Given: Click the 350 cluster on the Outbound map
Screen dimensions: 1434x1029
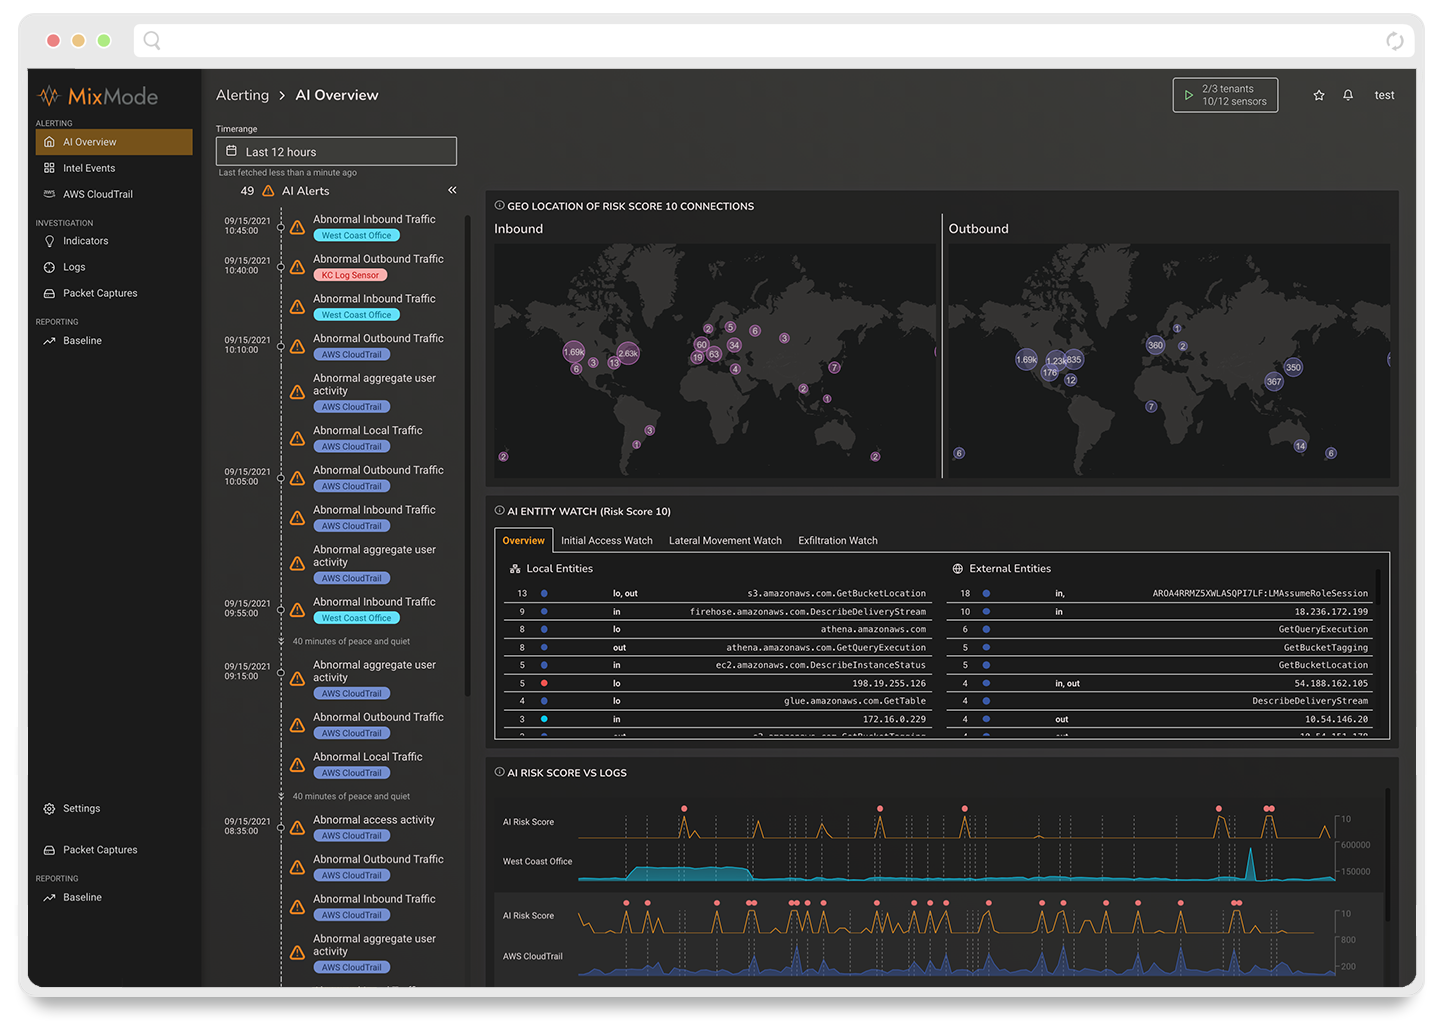Looking at the screenshot, I should pyautogui.click(x=1293, y=367).
